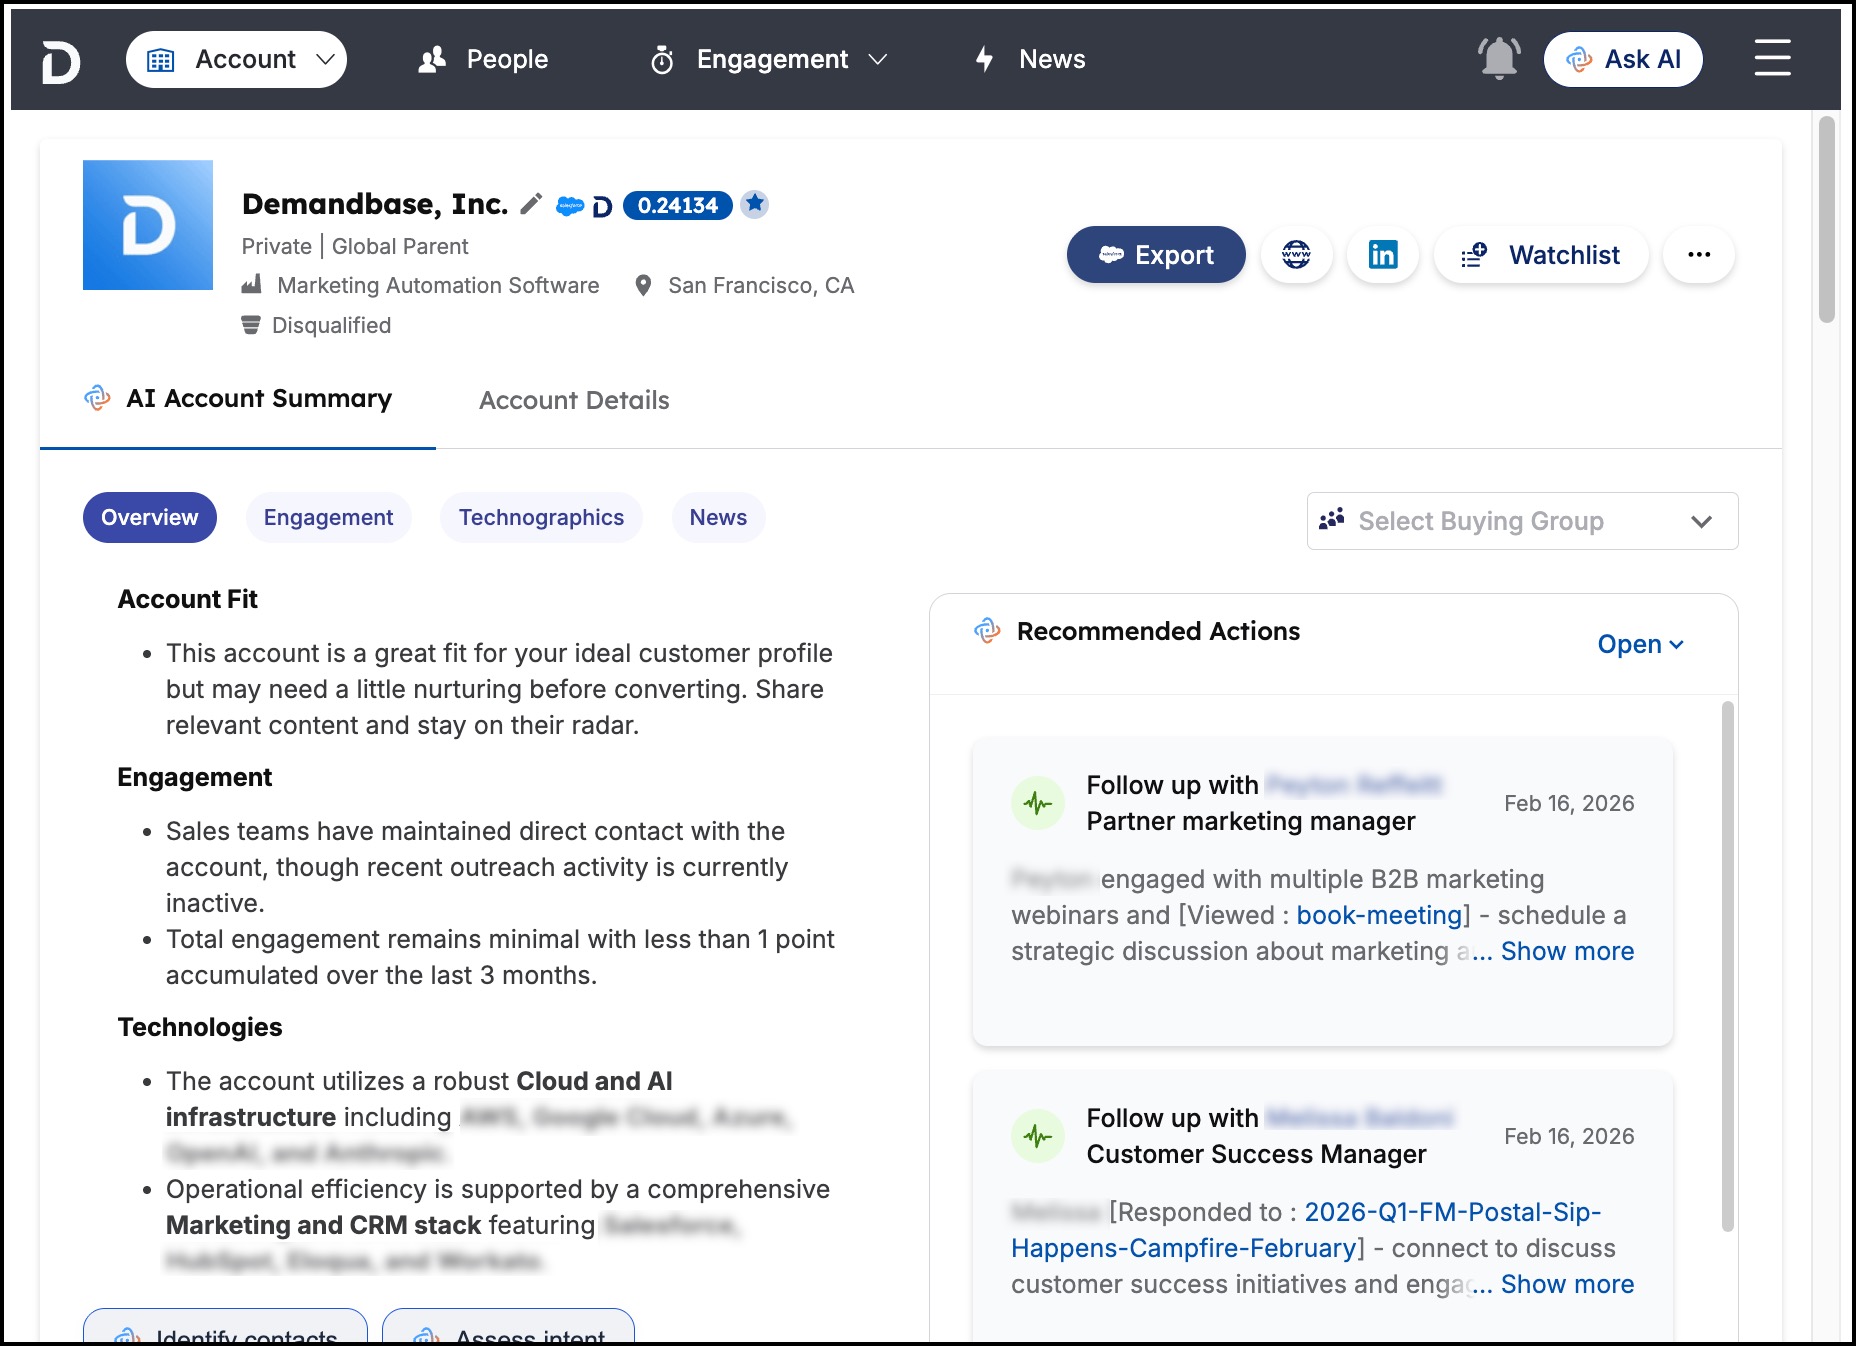
Task: Select the News summary pill
Action: [x=718, y=517]
